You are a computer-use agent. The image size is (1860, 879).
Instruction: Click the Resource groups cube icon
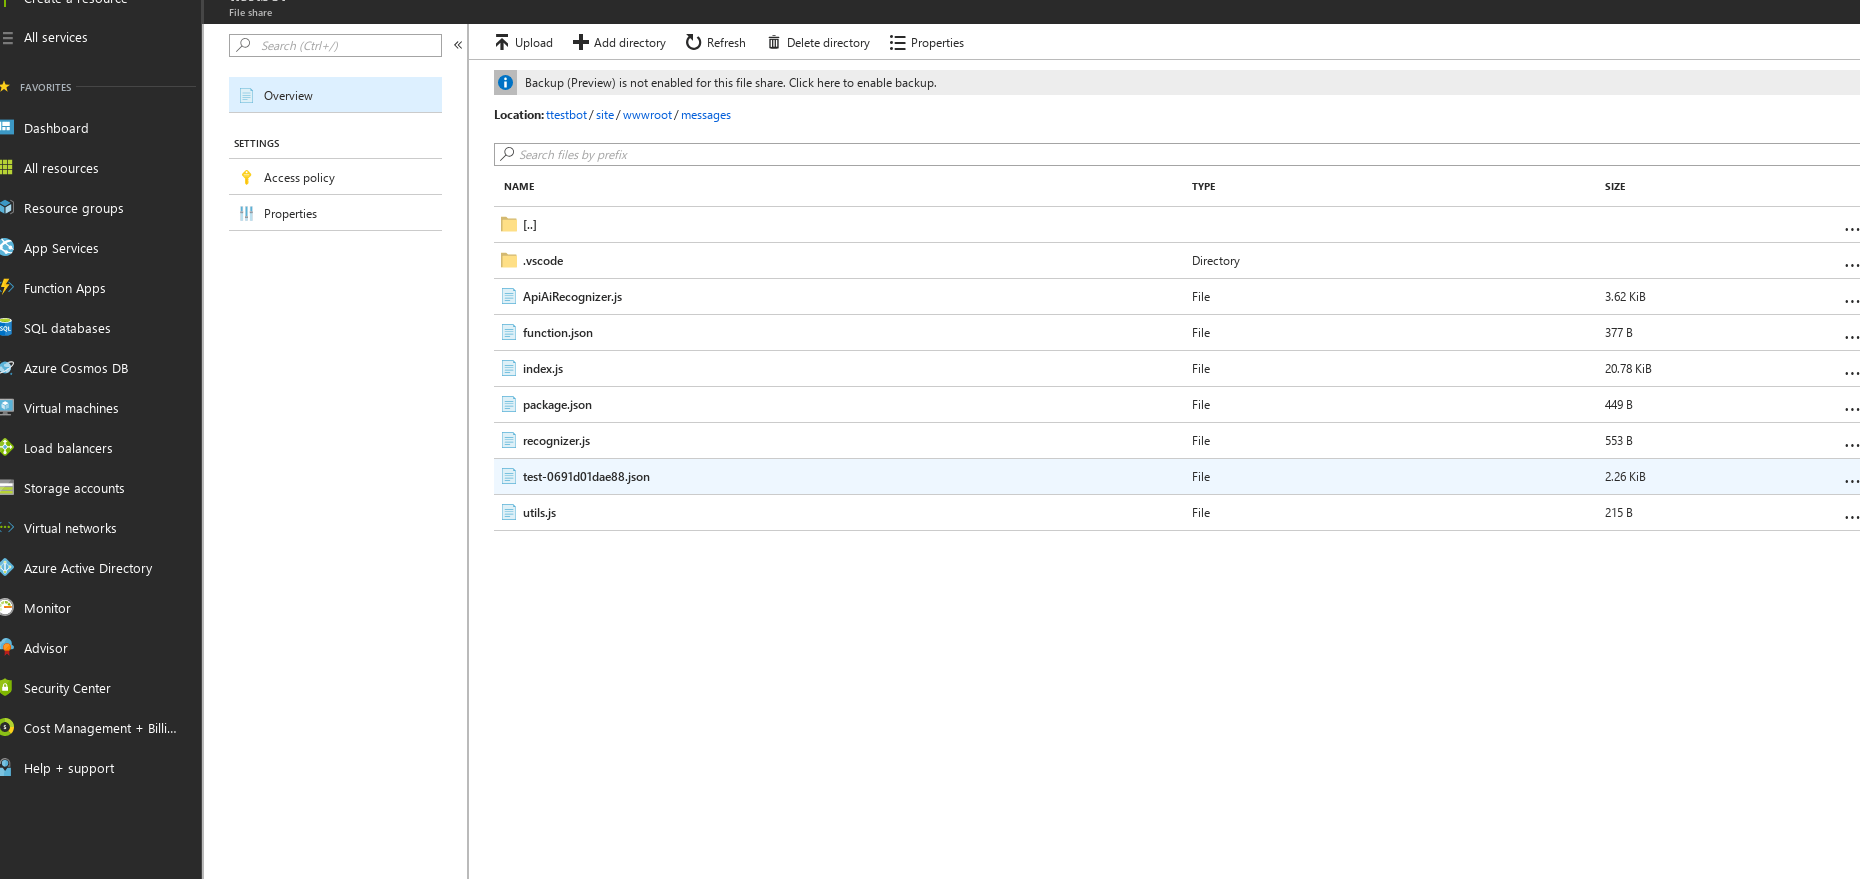[6, 207]
